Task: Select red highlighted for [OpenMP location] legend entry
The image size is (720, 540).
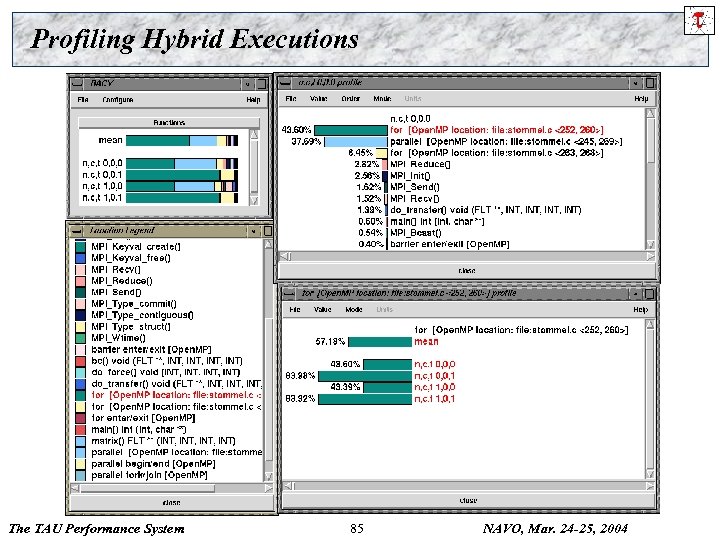Action: 176,395
